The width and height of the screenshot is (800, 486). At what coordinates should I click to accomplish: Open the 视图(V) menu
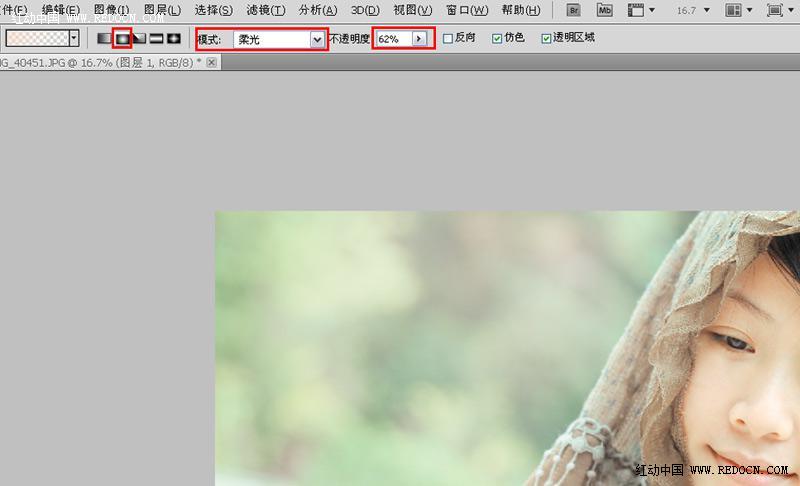[412, 10]
